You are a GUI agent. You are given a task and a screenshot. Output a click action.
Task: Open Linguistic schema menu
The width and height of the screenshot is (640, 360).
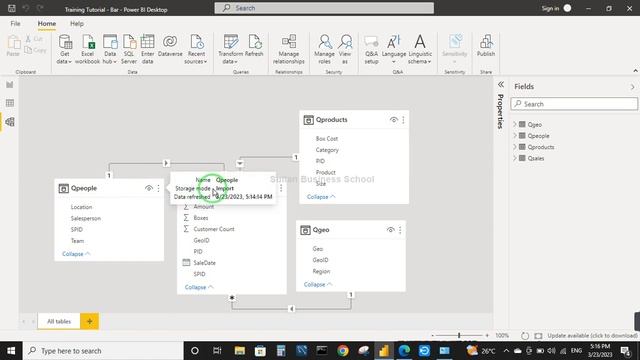point(420,49)
